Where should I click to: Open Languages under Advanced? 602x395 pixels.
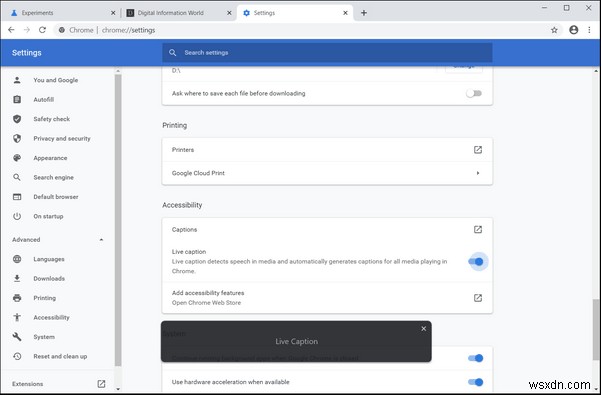[x=49, y=259]
